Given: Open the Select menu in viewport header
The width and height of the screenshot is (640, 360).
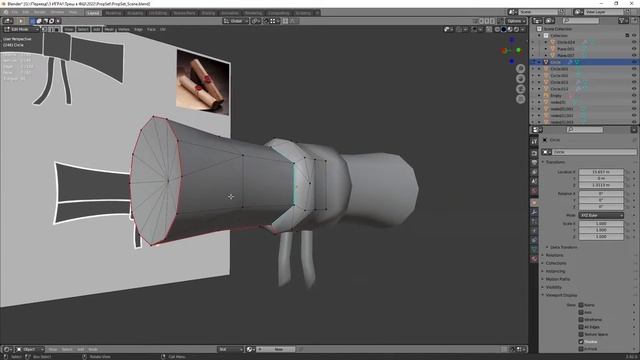Looking at the screenshot, I should point(83,29).
